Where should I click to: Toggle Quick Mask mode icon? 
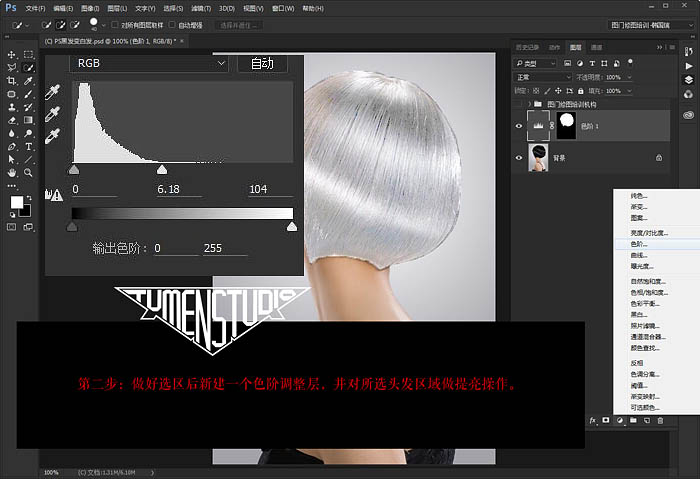[12, 227]
